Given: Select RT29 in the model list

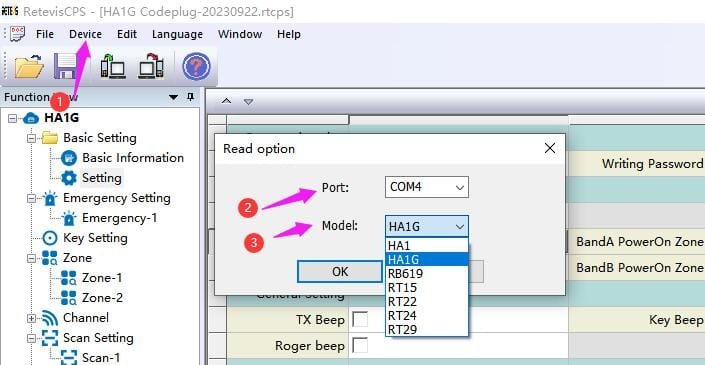Looking at the screenshot, I should click(x=427, y=329).
